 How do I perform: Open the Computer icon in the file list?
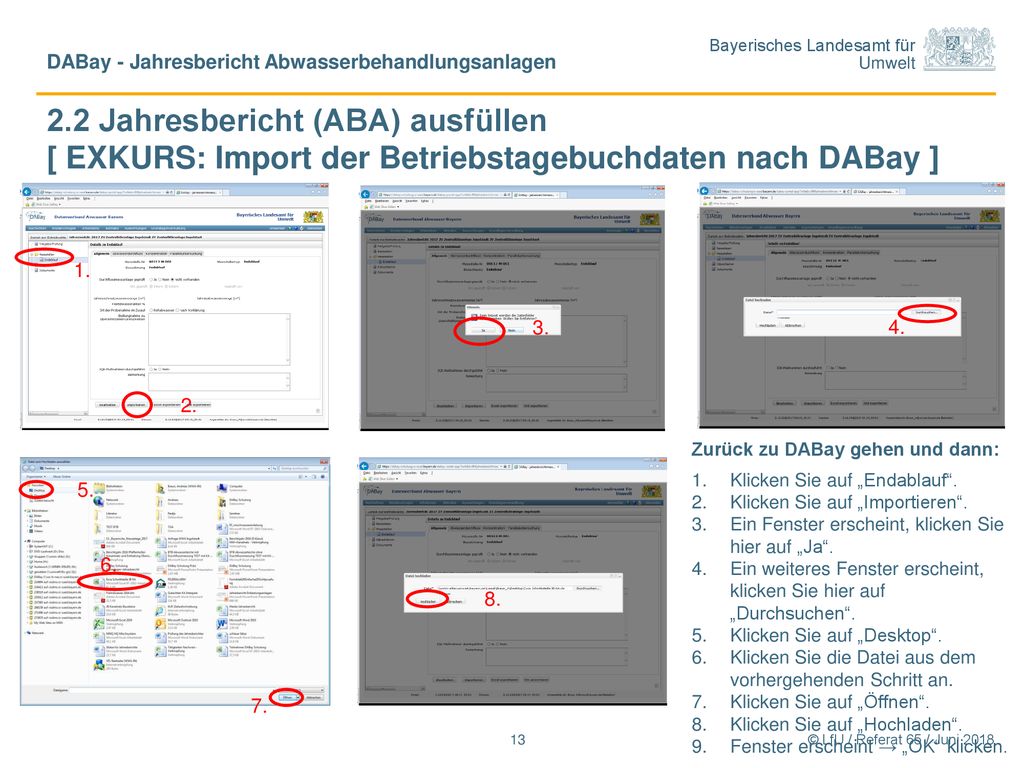click(x=222, y=488)
